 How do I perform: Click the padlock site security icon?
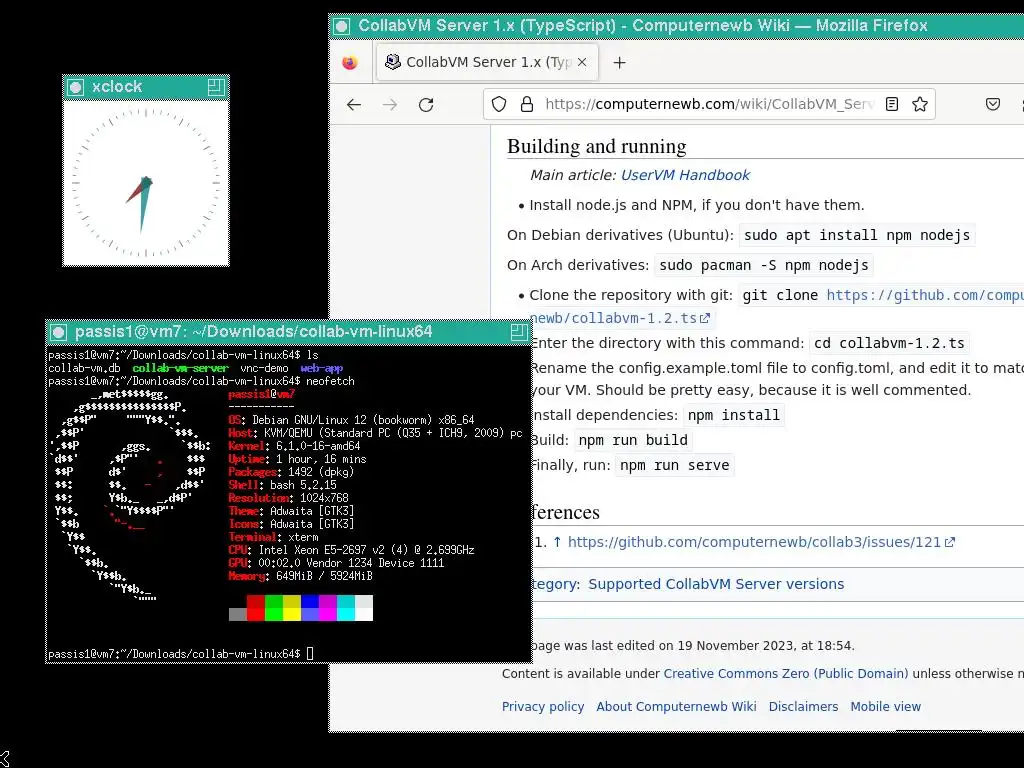pyautogui.click(x=526, y=104)
